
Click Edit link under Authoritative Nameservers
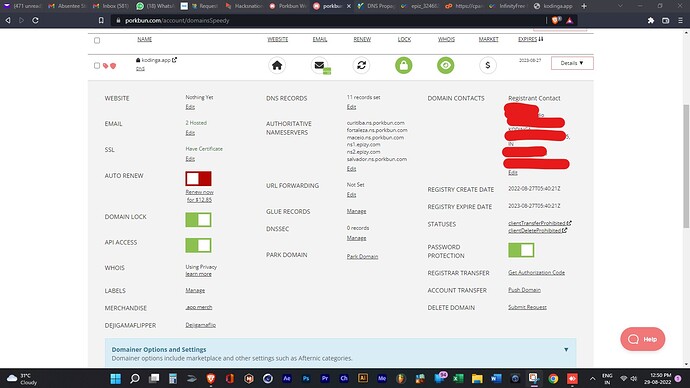tap(351, 169)
